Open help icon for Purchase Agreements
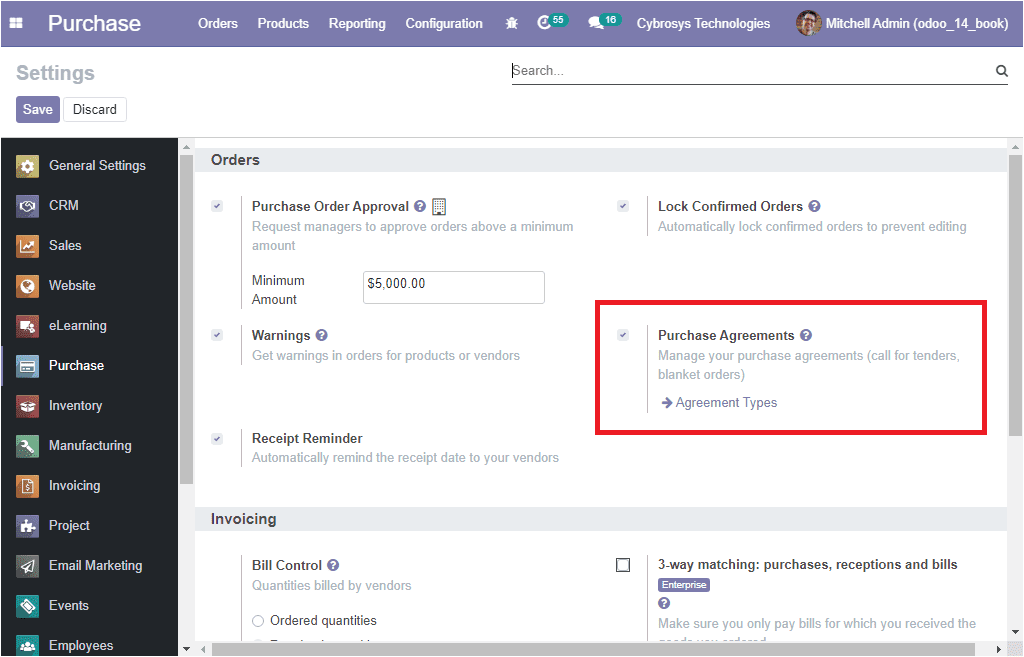Viewport: 1024px width, 657px height. pos(806,335)
